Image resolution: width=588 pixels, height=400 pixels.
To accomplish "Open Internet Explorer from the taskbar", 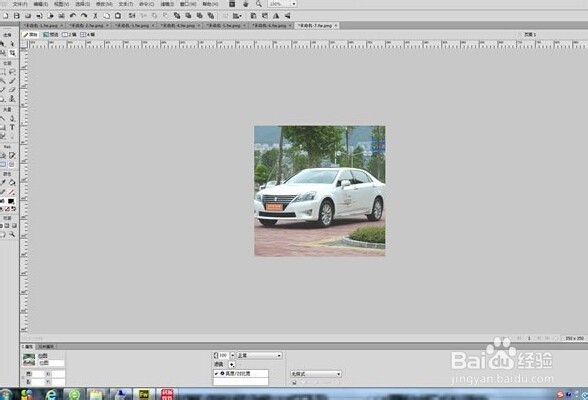I will [x=51, y=394].
